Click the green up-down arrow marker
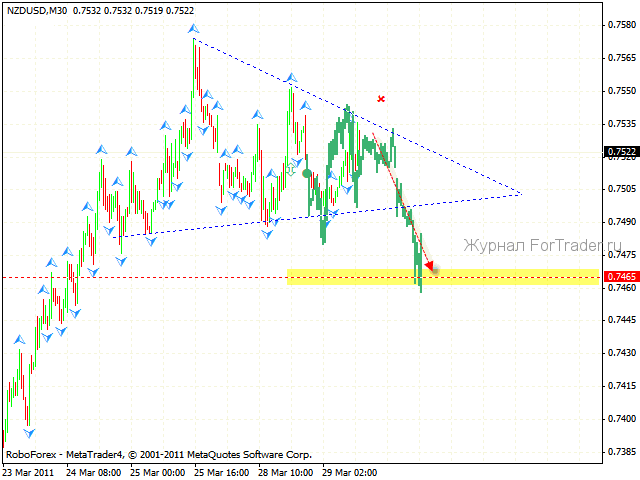 pos(291,169)
